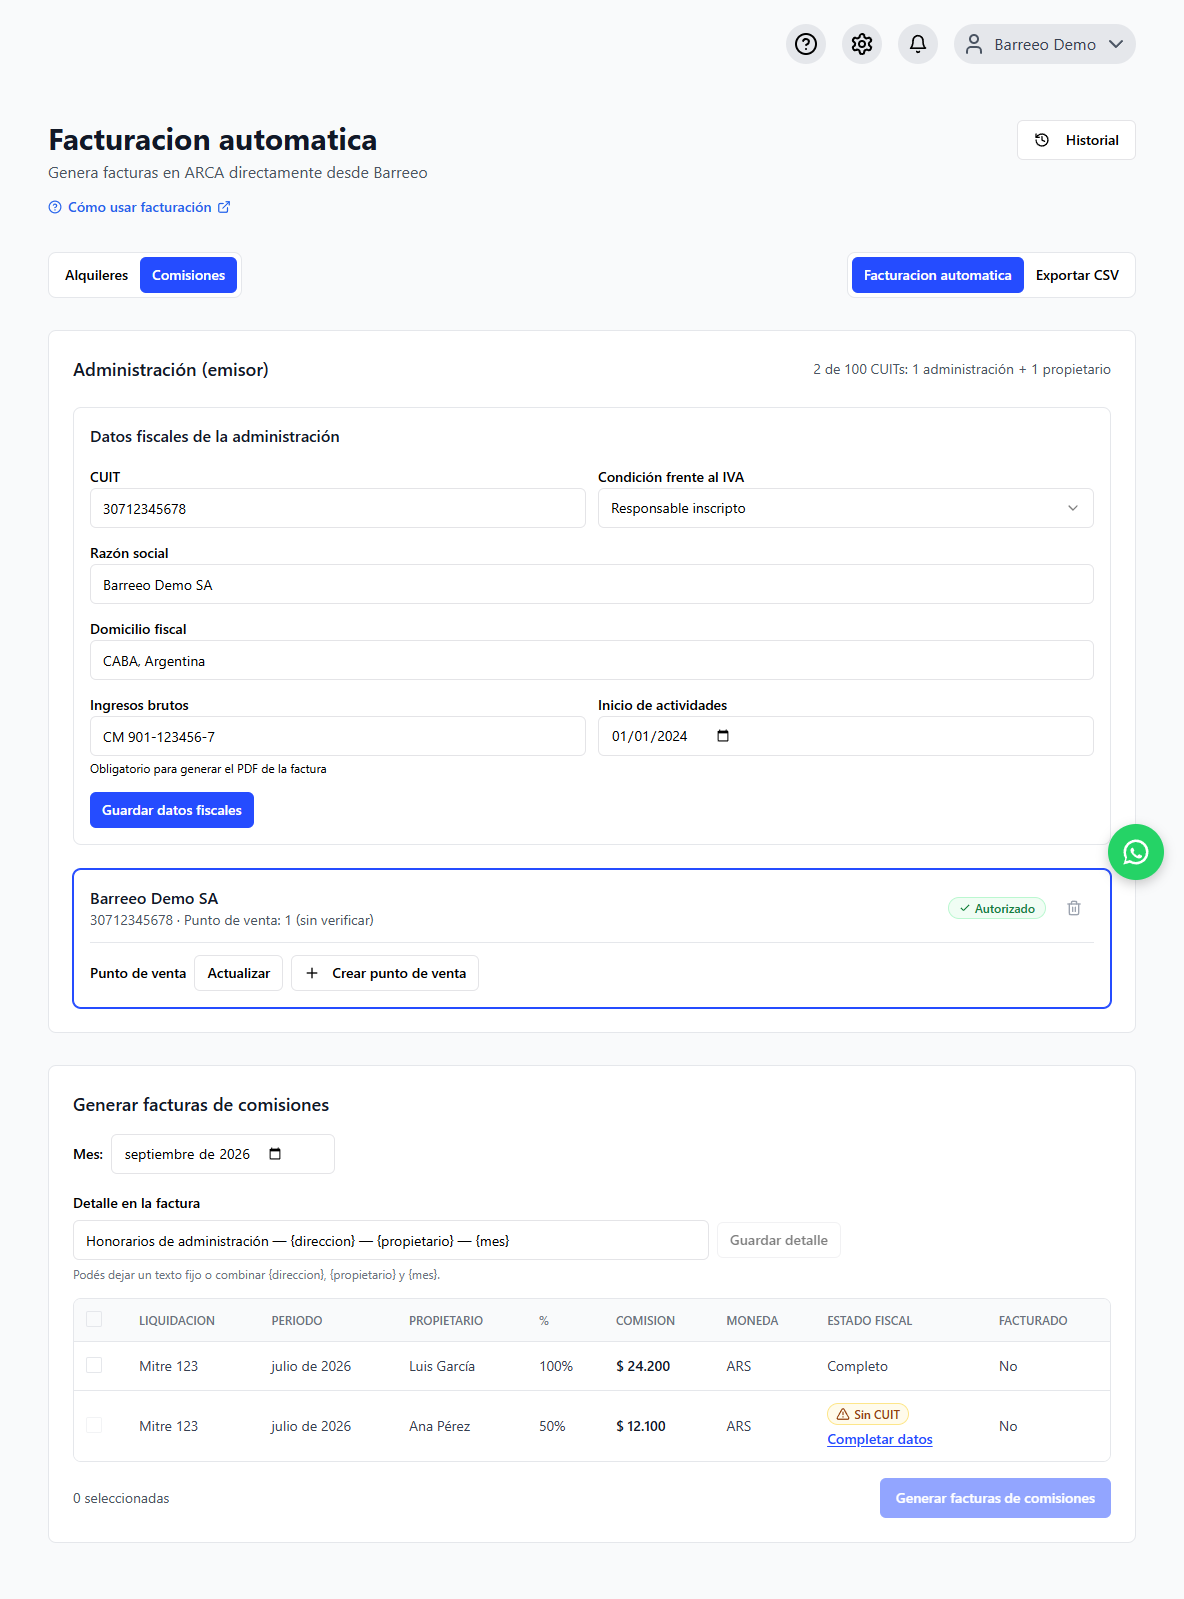This screenshot has width=1184, height=1599.
Task: Switch to Alquileres tab
Action: 96,275
